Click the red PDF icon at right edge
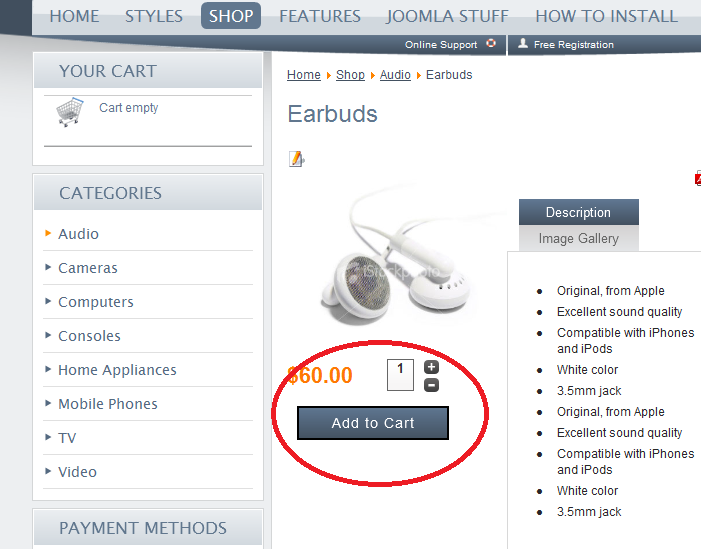Viewport: 701px width, 549px height. click(698, 178)
